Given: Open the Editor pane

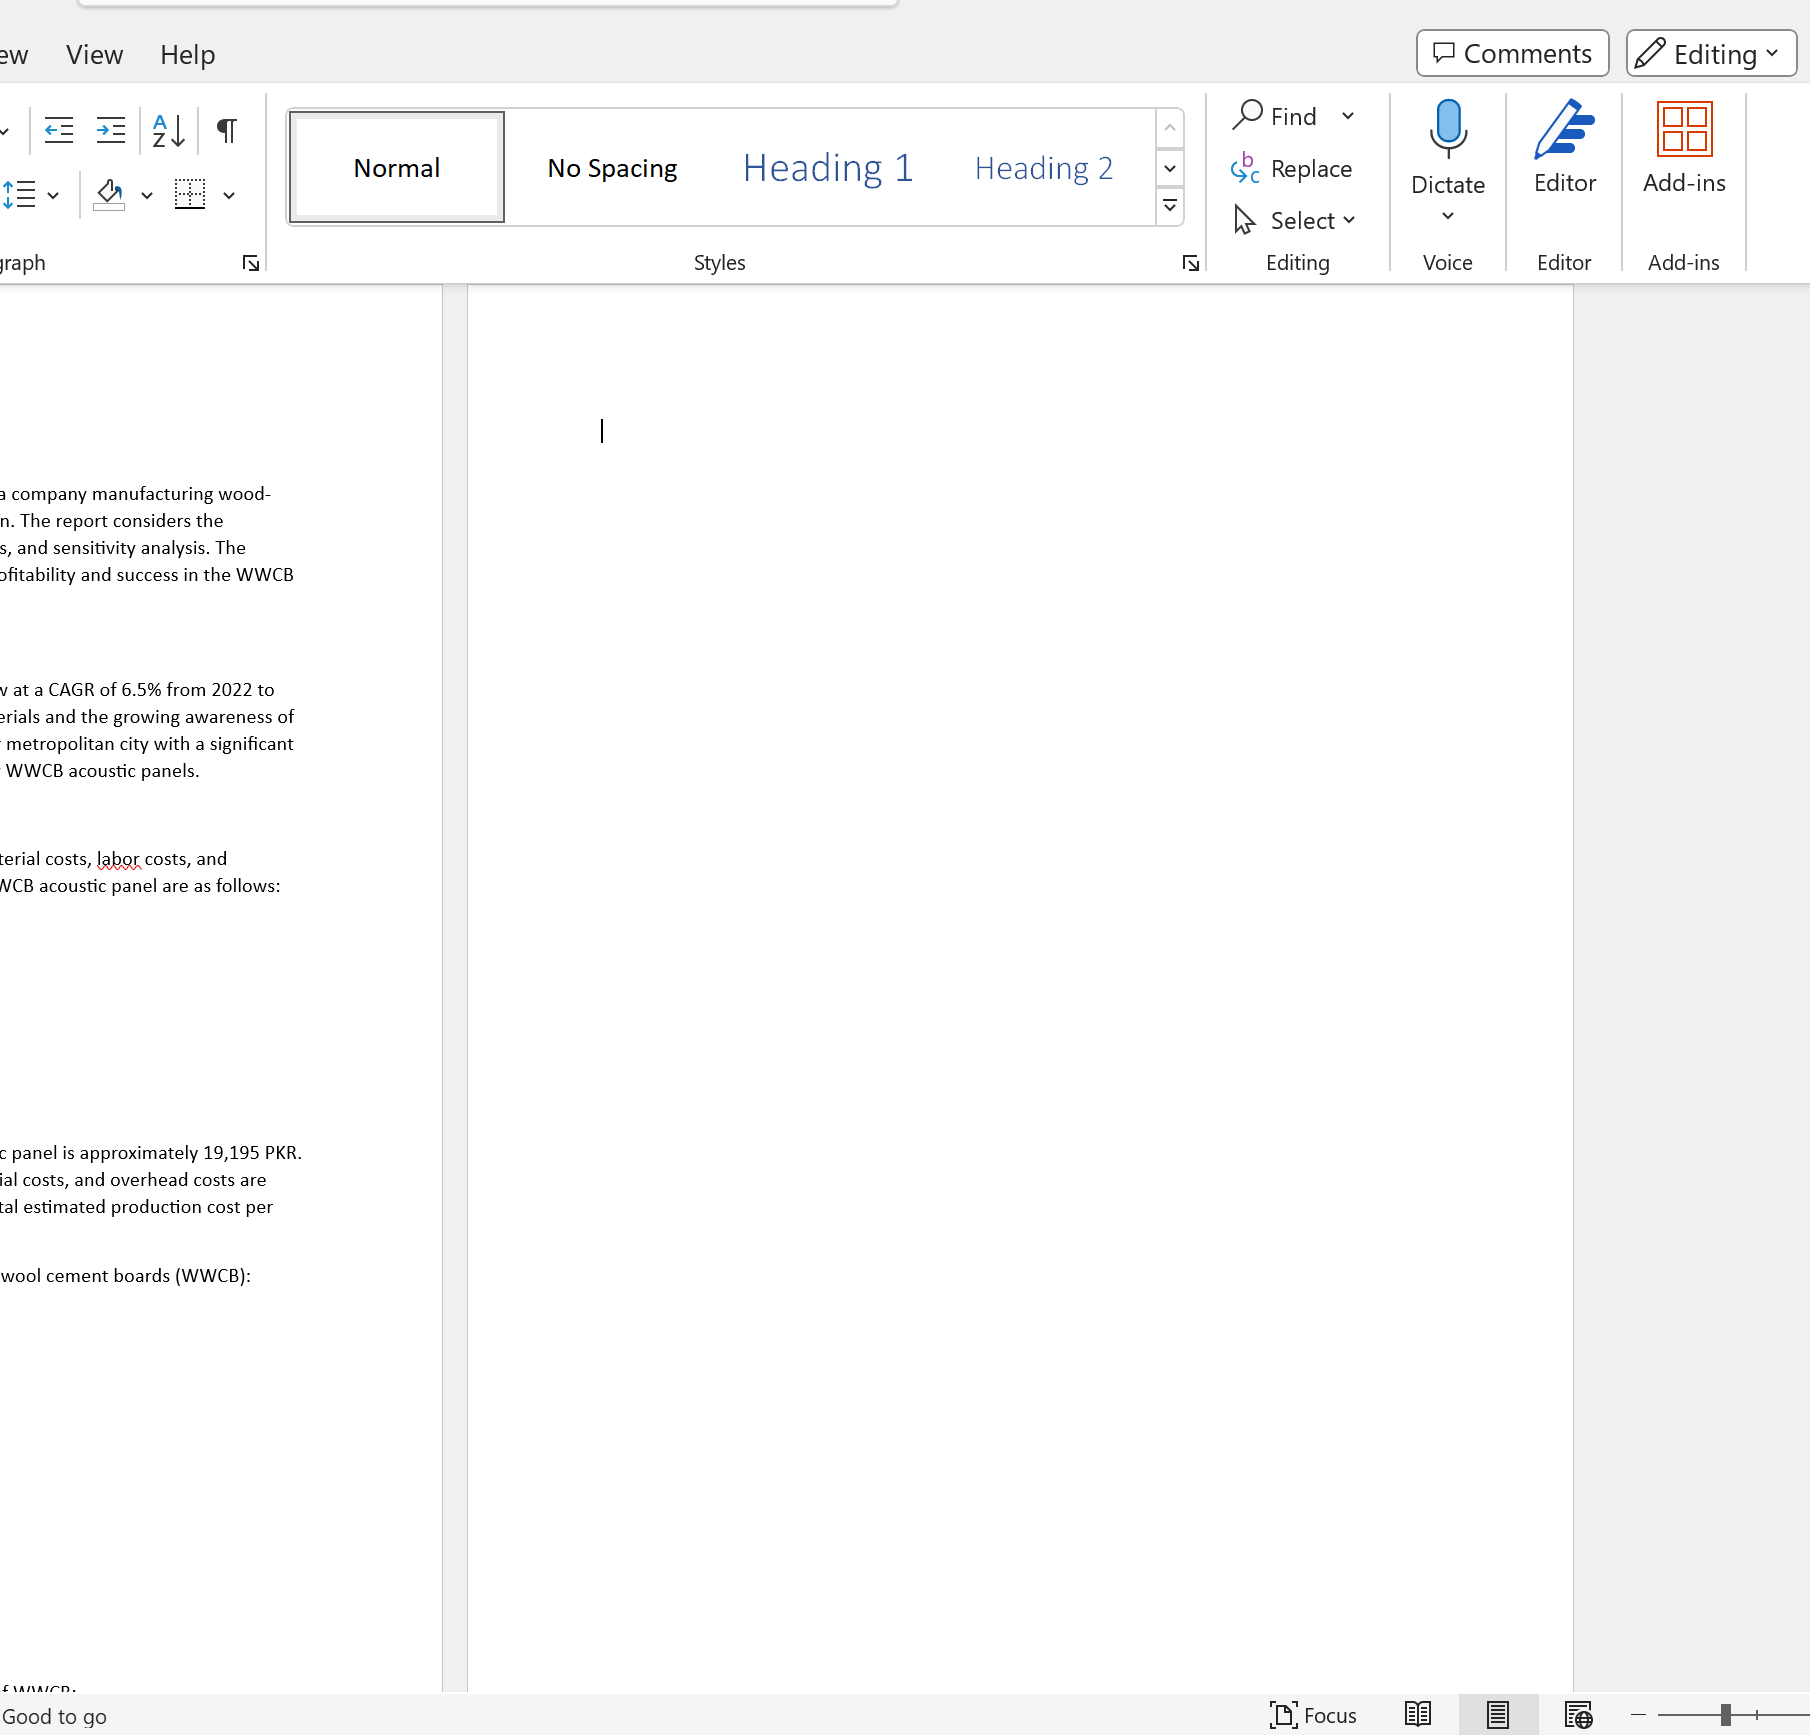Looking at the screenshot, I should coord(1563,148).
